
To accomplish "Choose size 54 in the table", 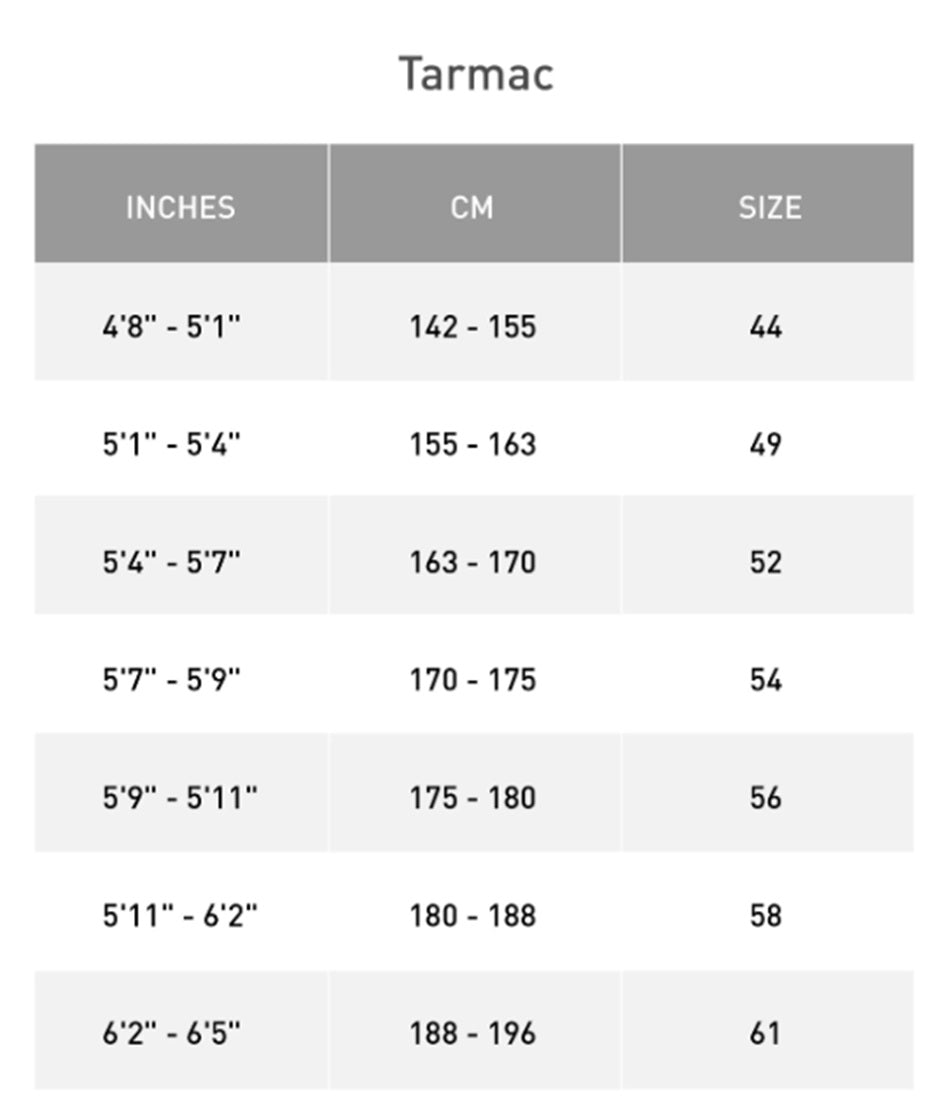I will (x=766, y=680).
